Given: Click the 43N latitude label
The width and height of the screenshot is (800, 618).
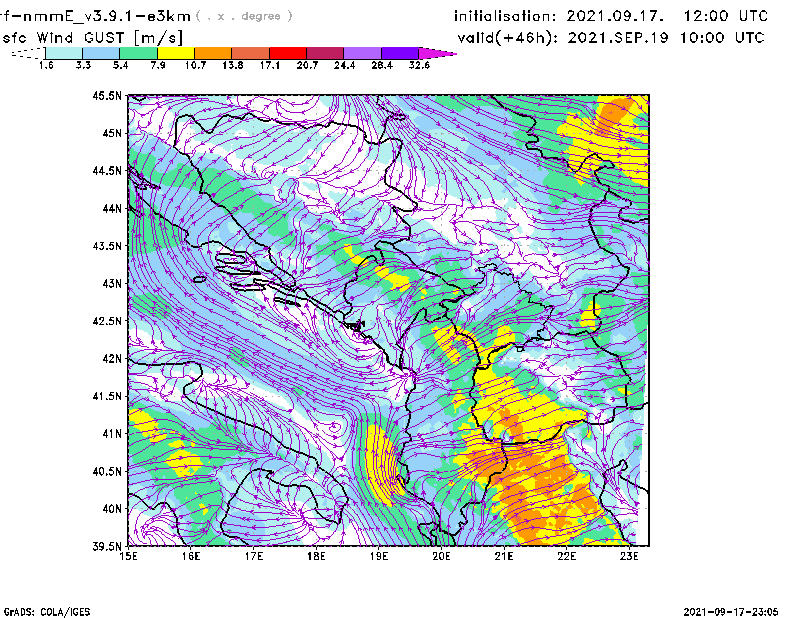Looking at the screenshot, I should click(112, 283).
